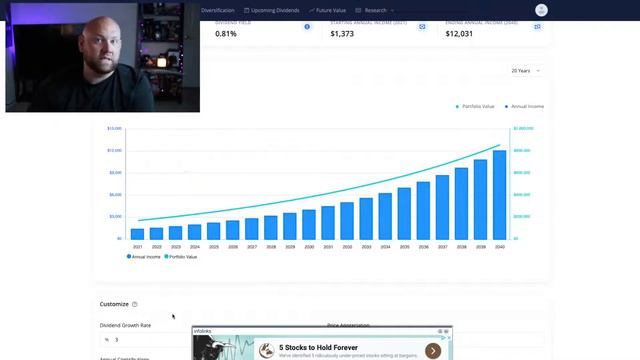The image size is (640, 360).
Task: Close the infolinks ad banner
Action: point(446,331)
